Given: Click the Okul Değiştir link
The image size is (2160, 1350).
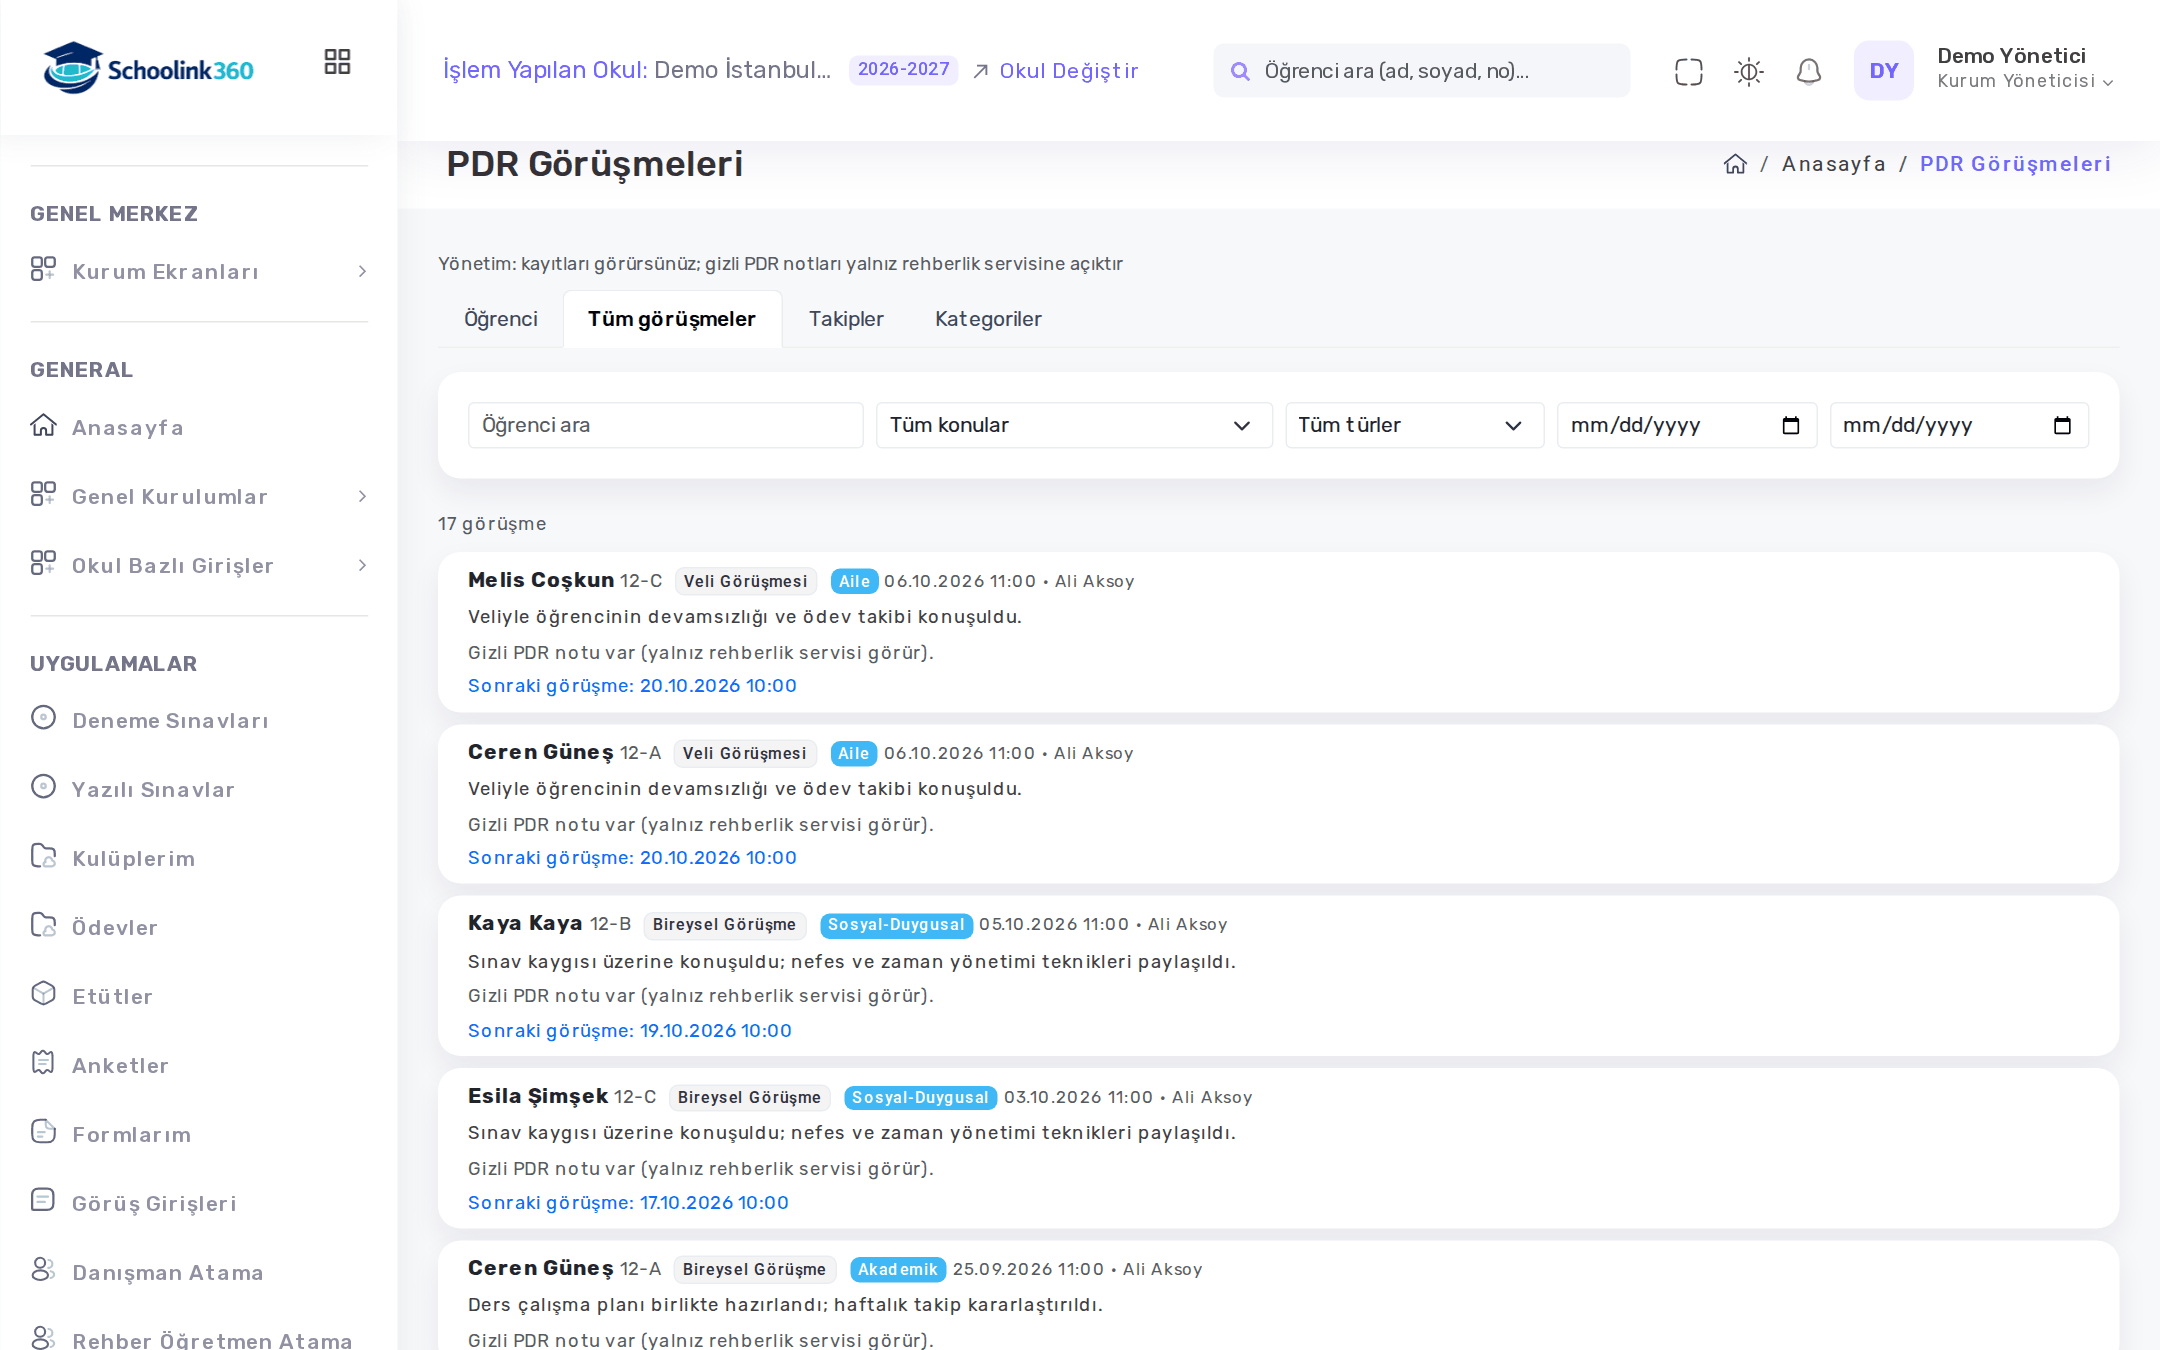Looking at the screenshot, I should (x=1056, y=71).
